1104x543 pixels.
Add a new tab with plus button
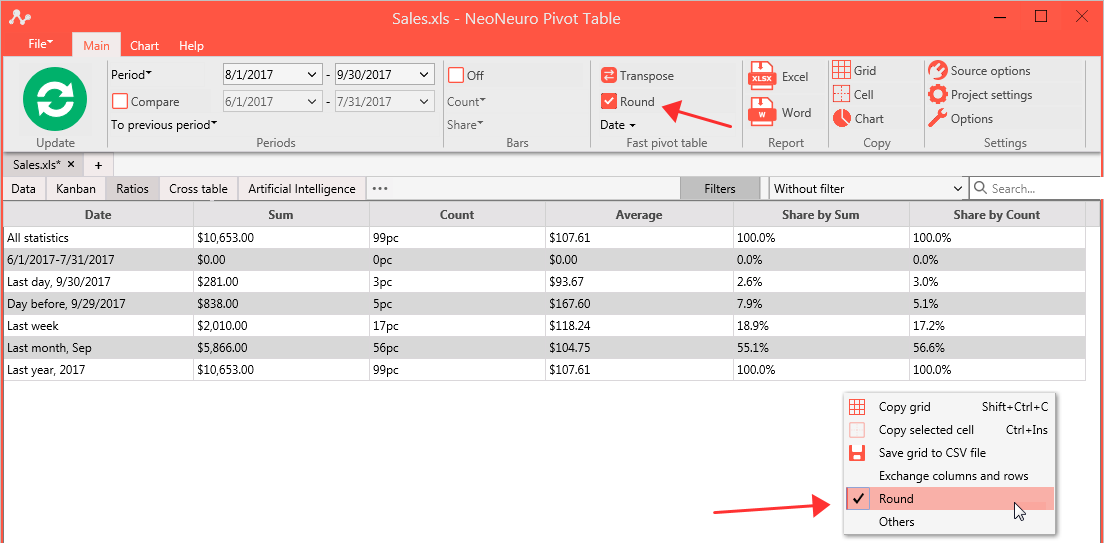coord(99,165)
